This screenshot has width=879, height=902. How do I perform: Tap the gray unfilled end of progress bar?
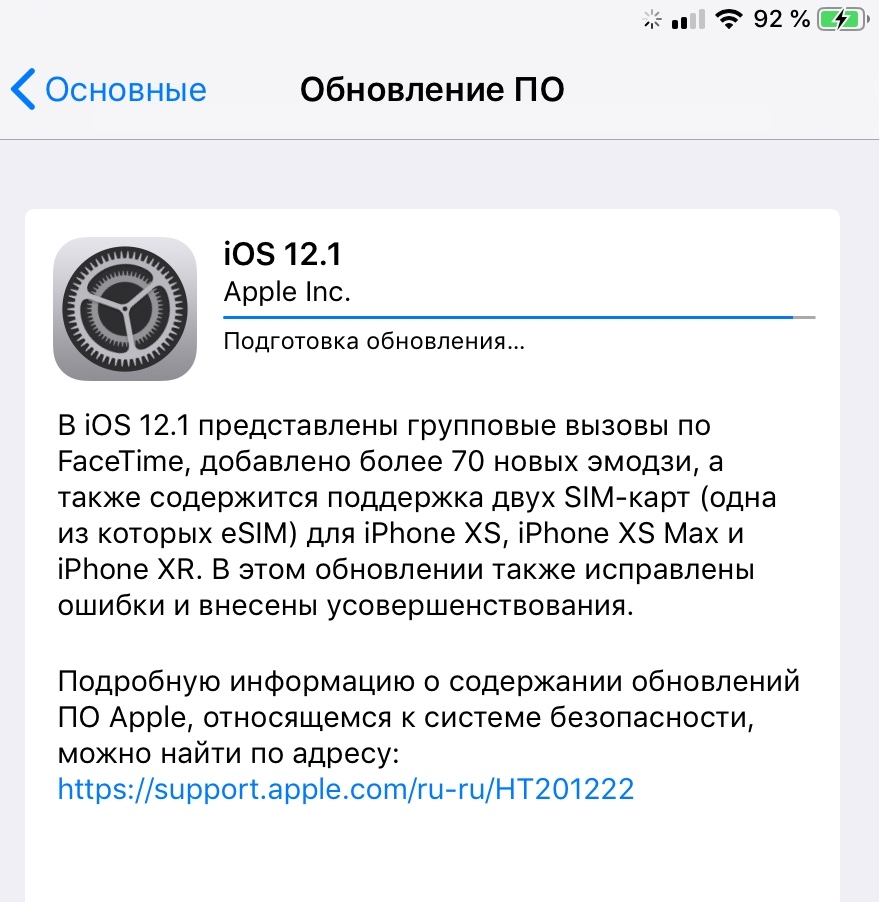[x=804, y=317]
